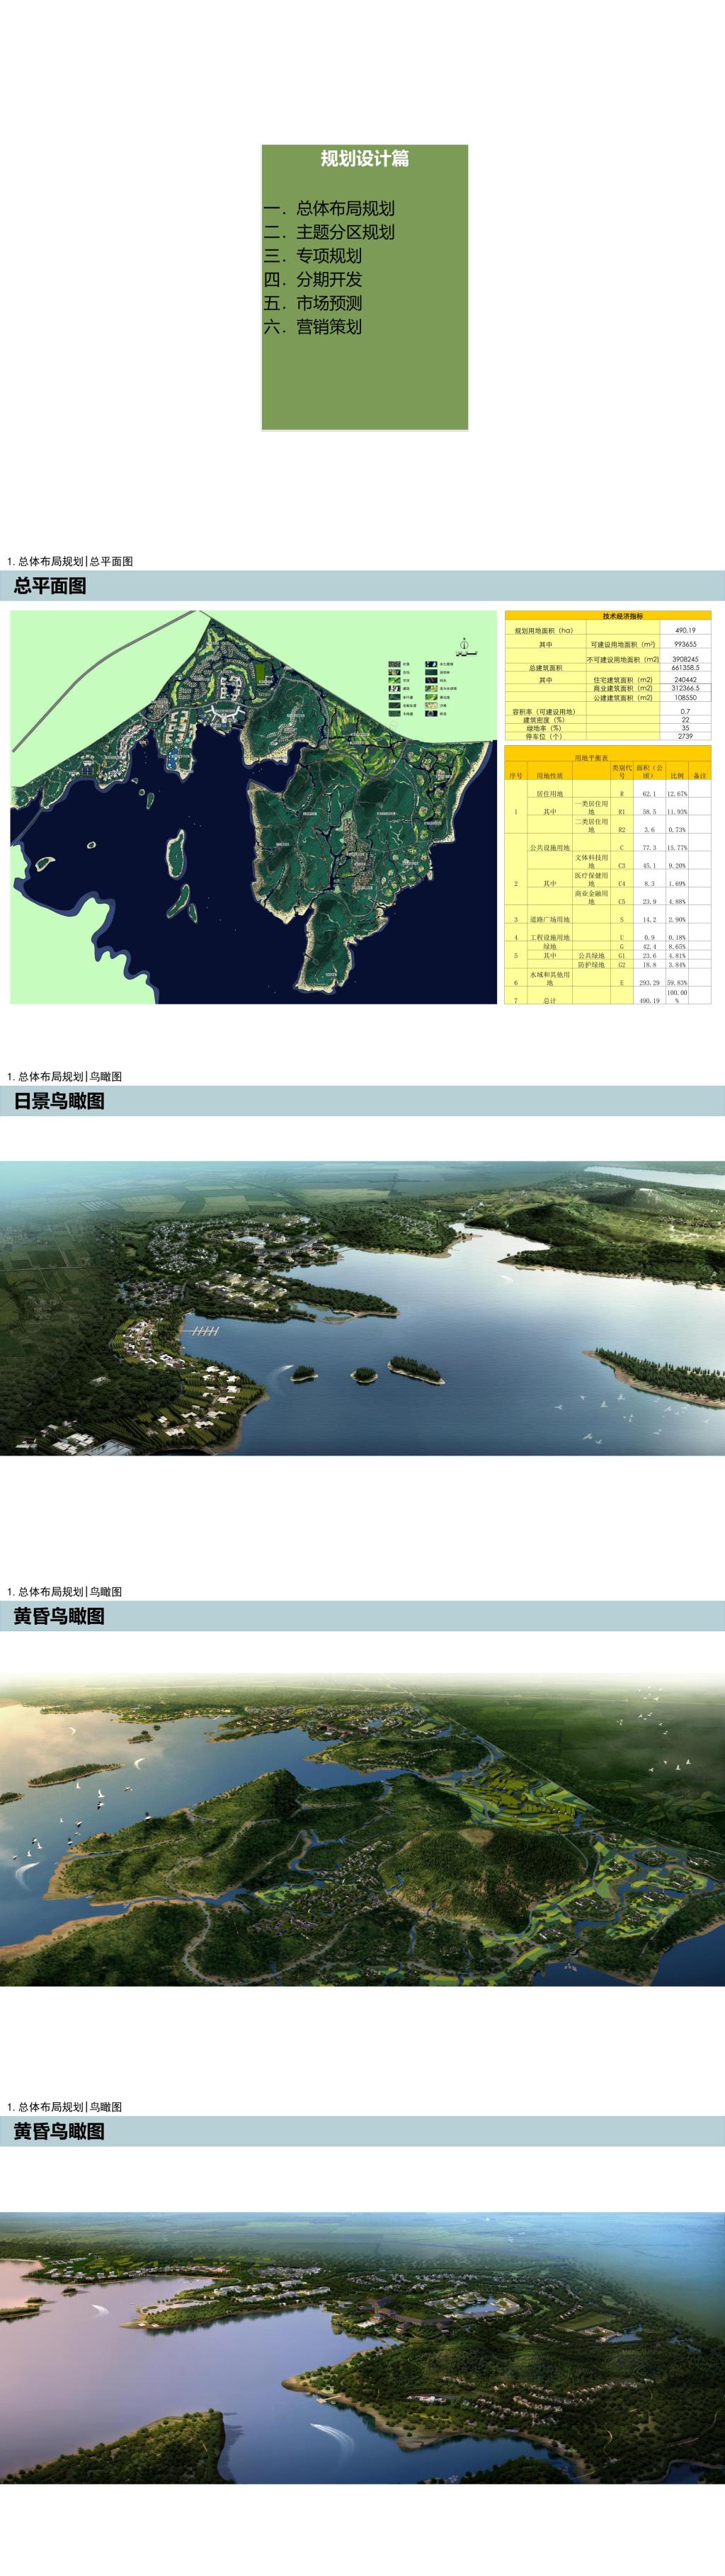725x2576 pixels.
Task: Open contents item 三. 专项规划
Action: click(313, 256)
